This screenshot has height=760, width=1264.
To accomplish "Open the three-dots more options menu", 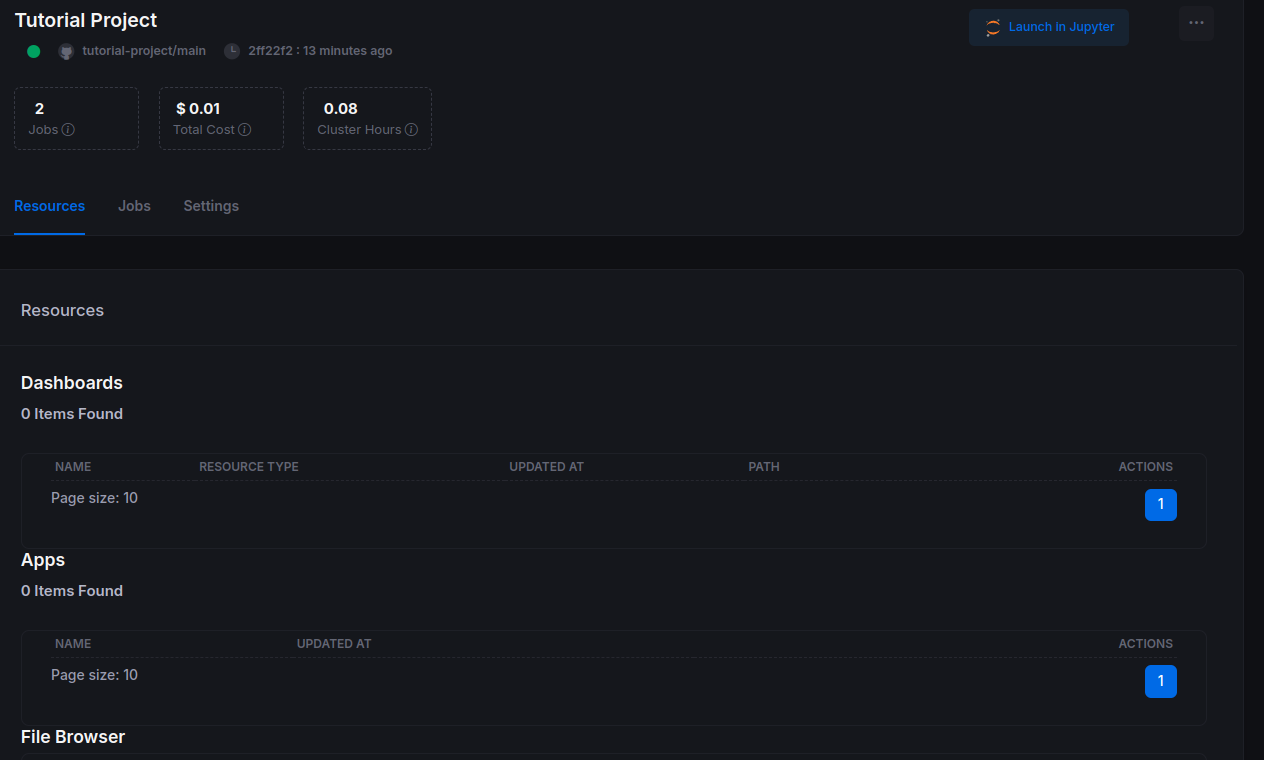I will click(1196, 23).
